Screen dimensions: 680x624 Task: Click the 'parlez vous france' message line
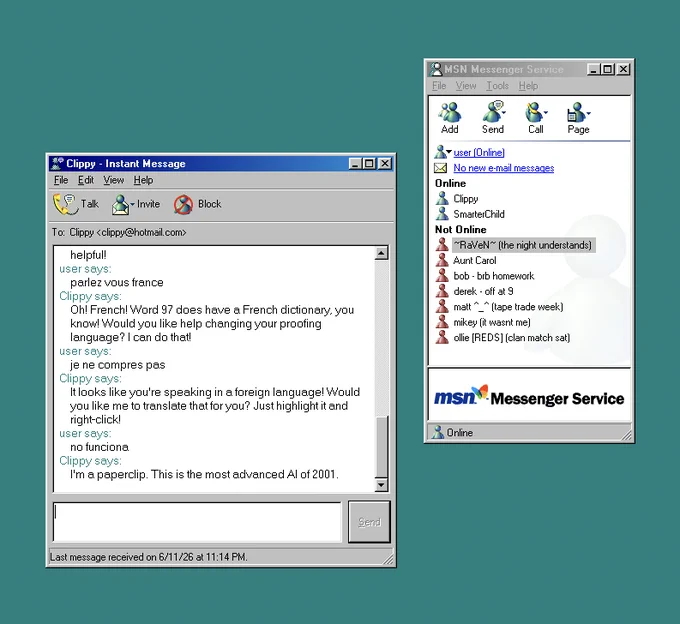117,282
